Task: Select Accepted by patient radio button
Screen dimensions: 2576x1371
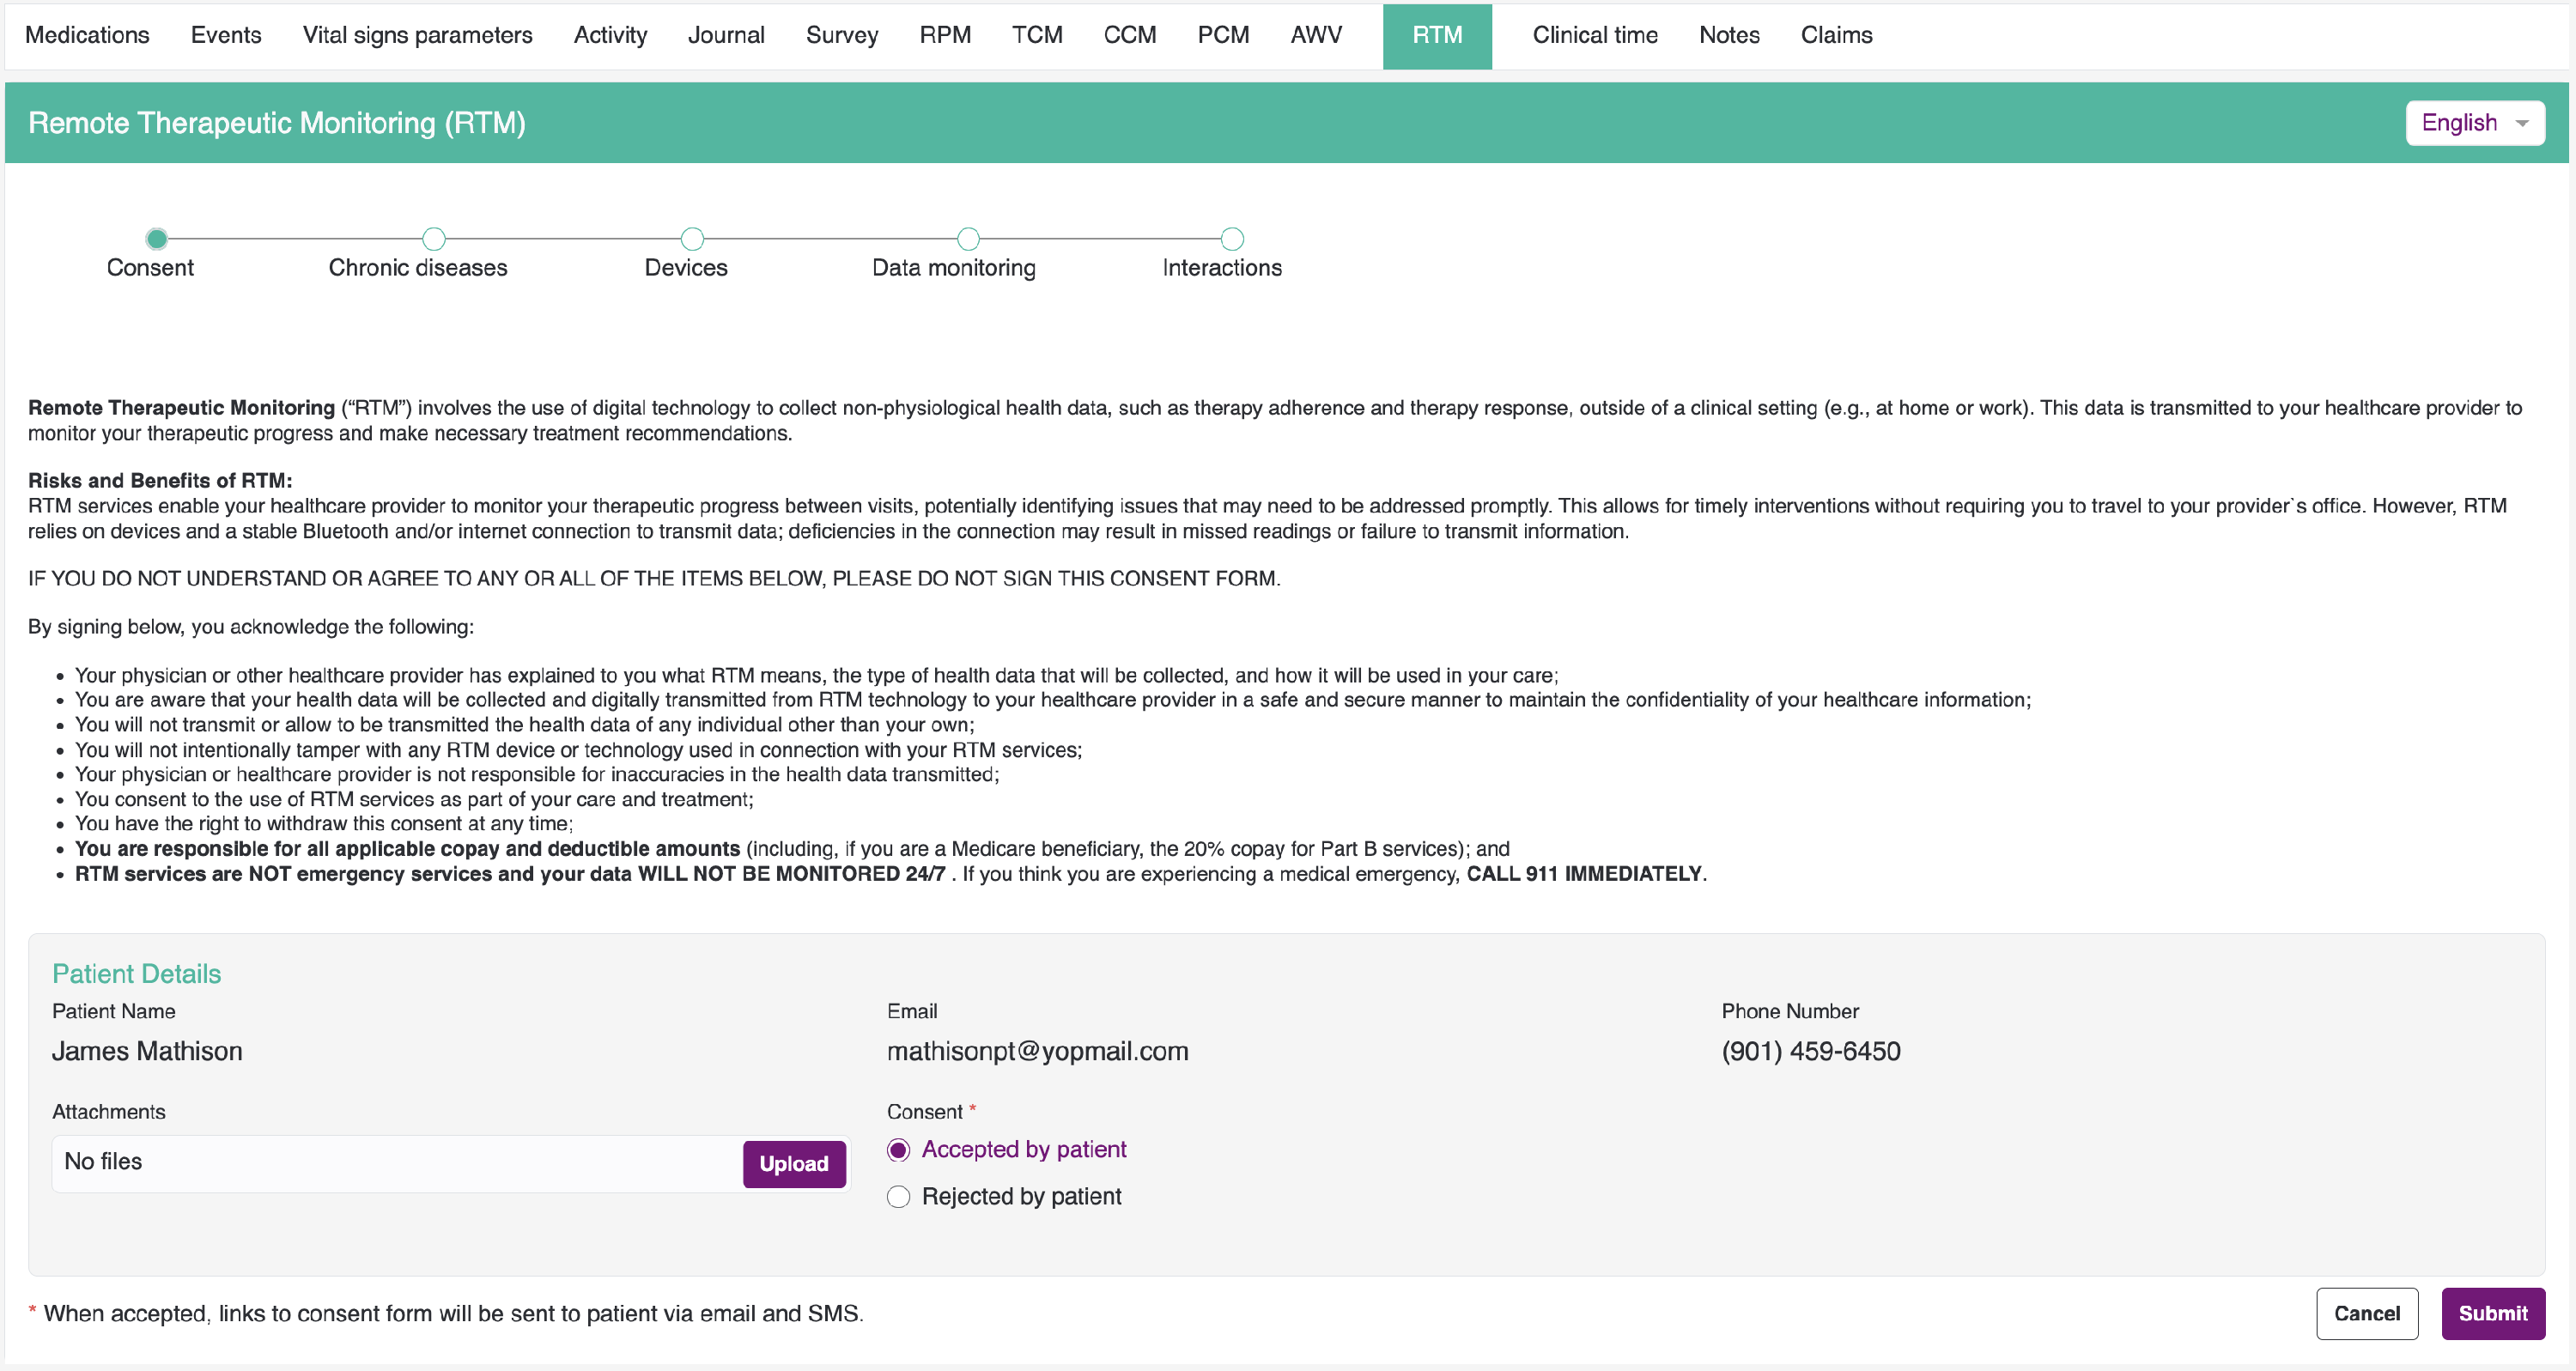Action: 898,1150
